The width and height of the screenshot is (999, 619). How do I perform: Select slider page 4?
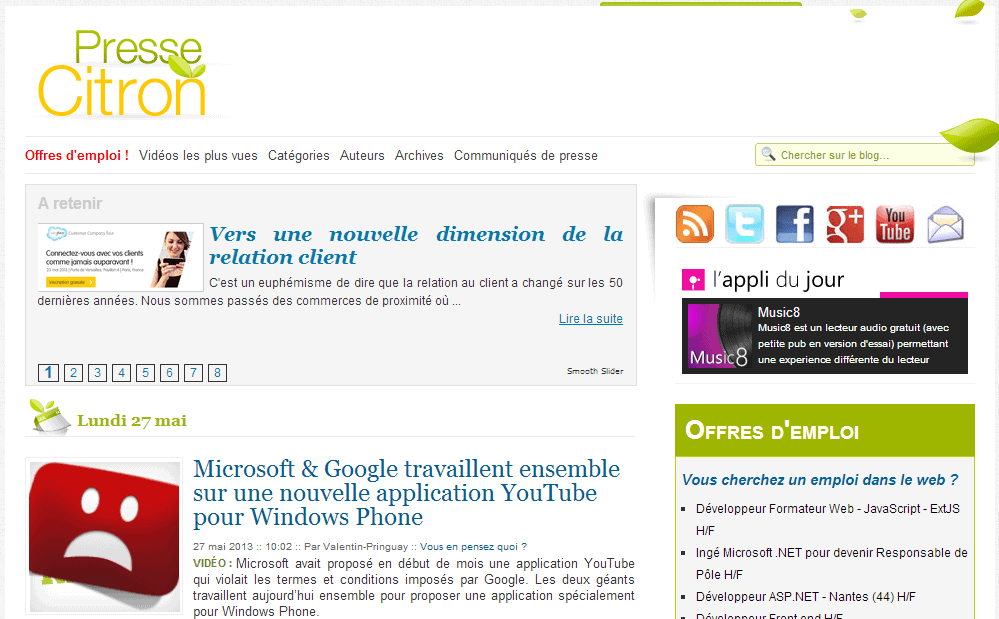tap(121, 373)
